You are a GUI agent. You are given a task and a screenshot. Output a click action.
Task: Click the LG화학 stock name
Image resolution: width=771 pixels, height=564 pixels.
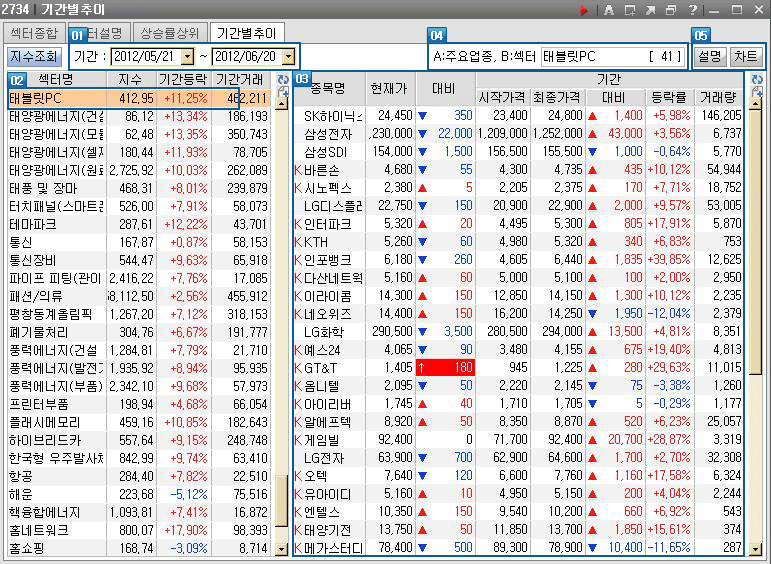[324, 332]
